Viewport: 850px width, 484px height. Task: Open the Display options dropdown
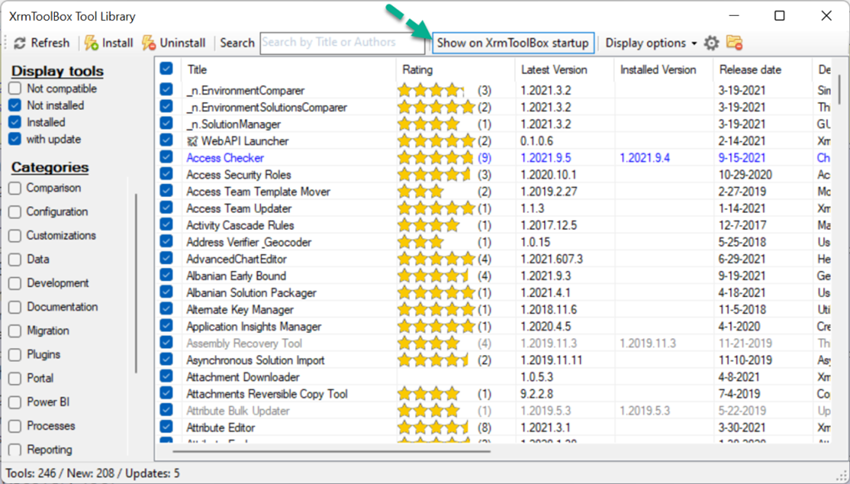tap(651, 43)
